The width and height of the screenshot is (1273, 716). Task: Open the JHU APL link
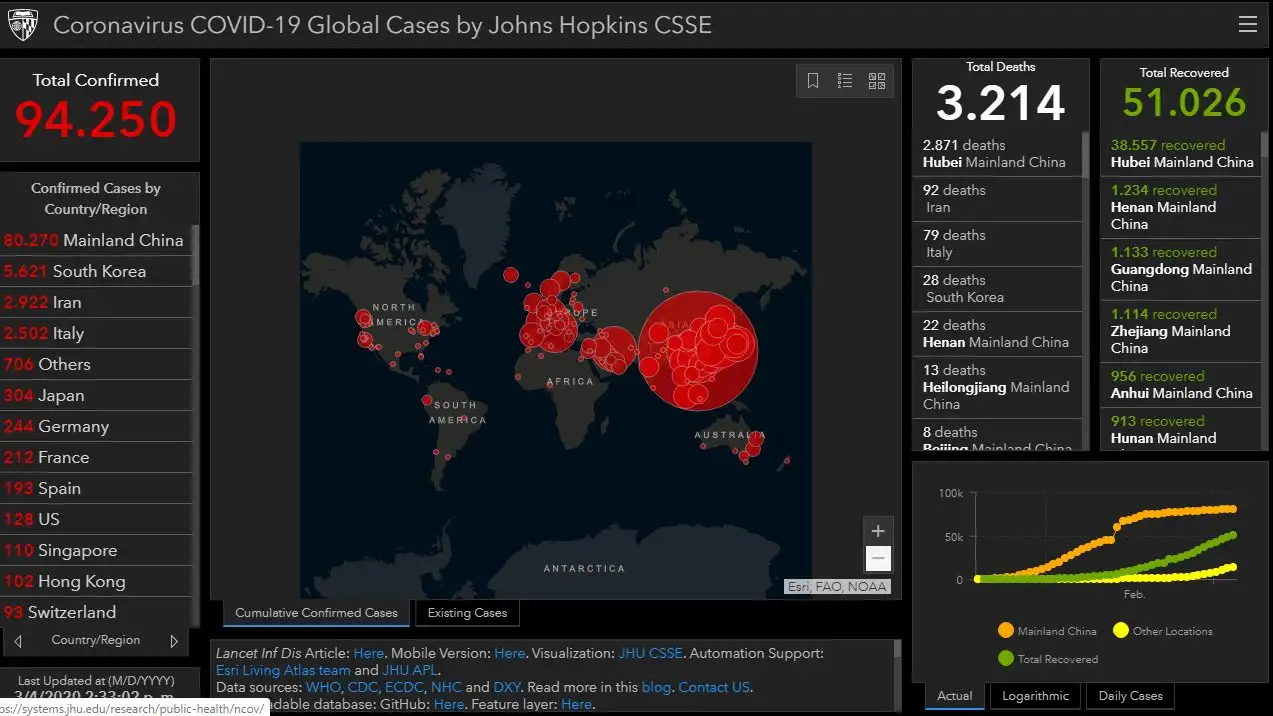click(x=409, y=670)
